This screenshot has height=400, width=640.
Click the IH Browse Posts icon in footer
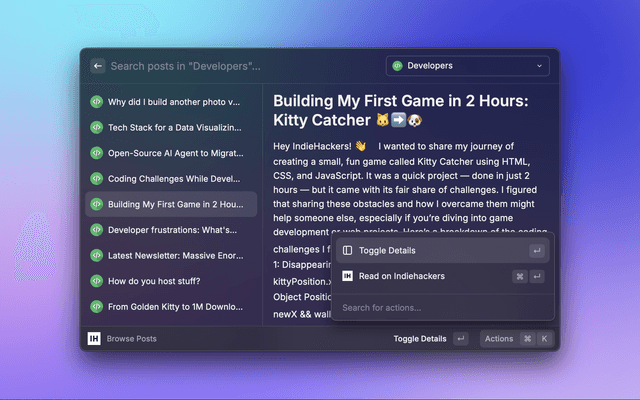click(94, 339)
